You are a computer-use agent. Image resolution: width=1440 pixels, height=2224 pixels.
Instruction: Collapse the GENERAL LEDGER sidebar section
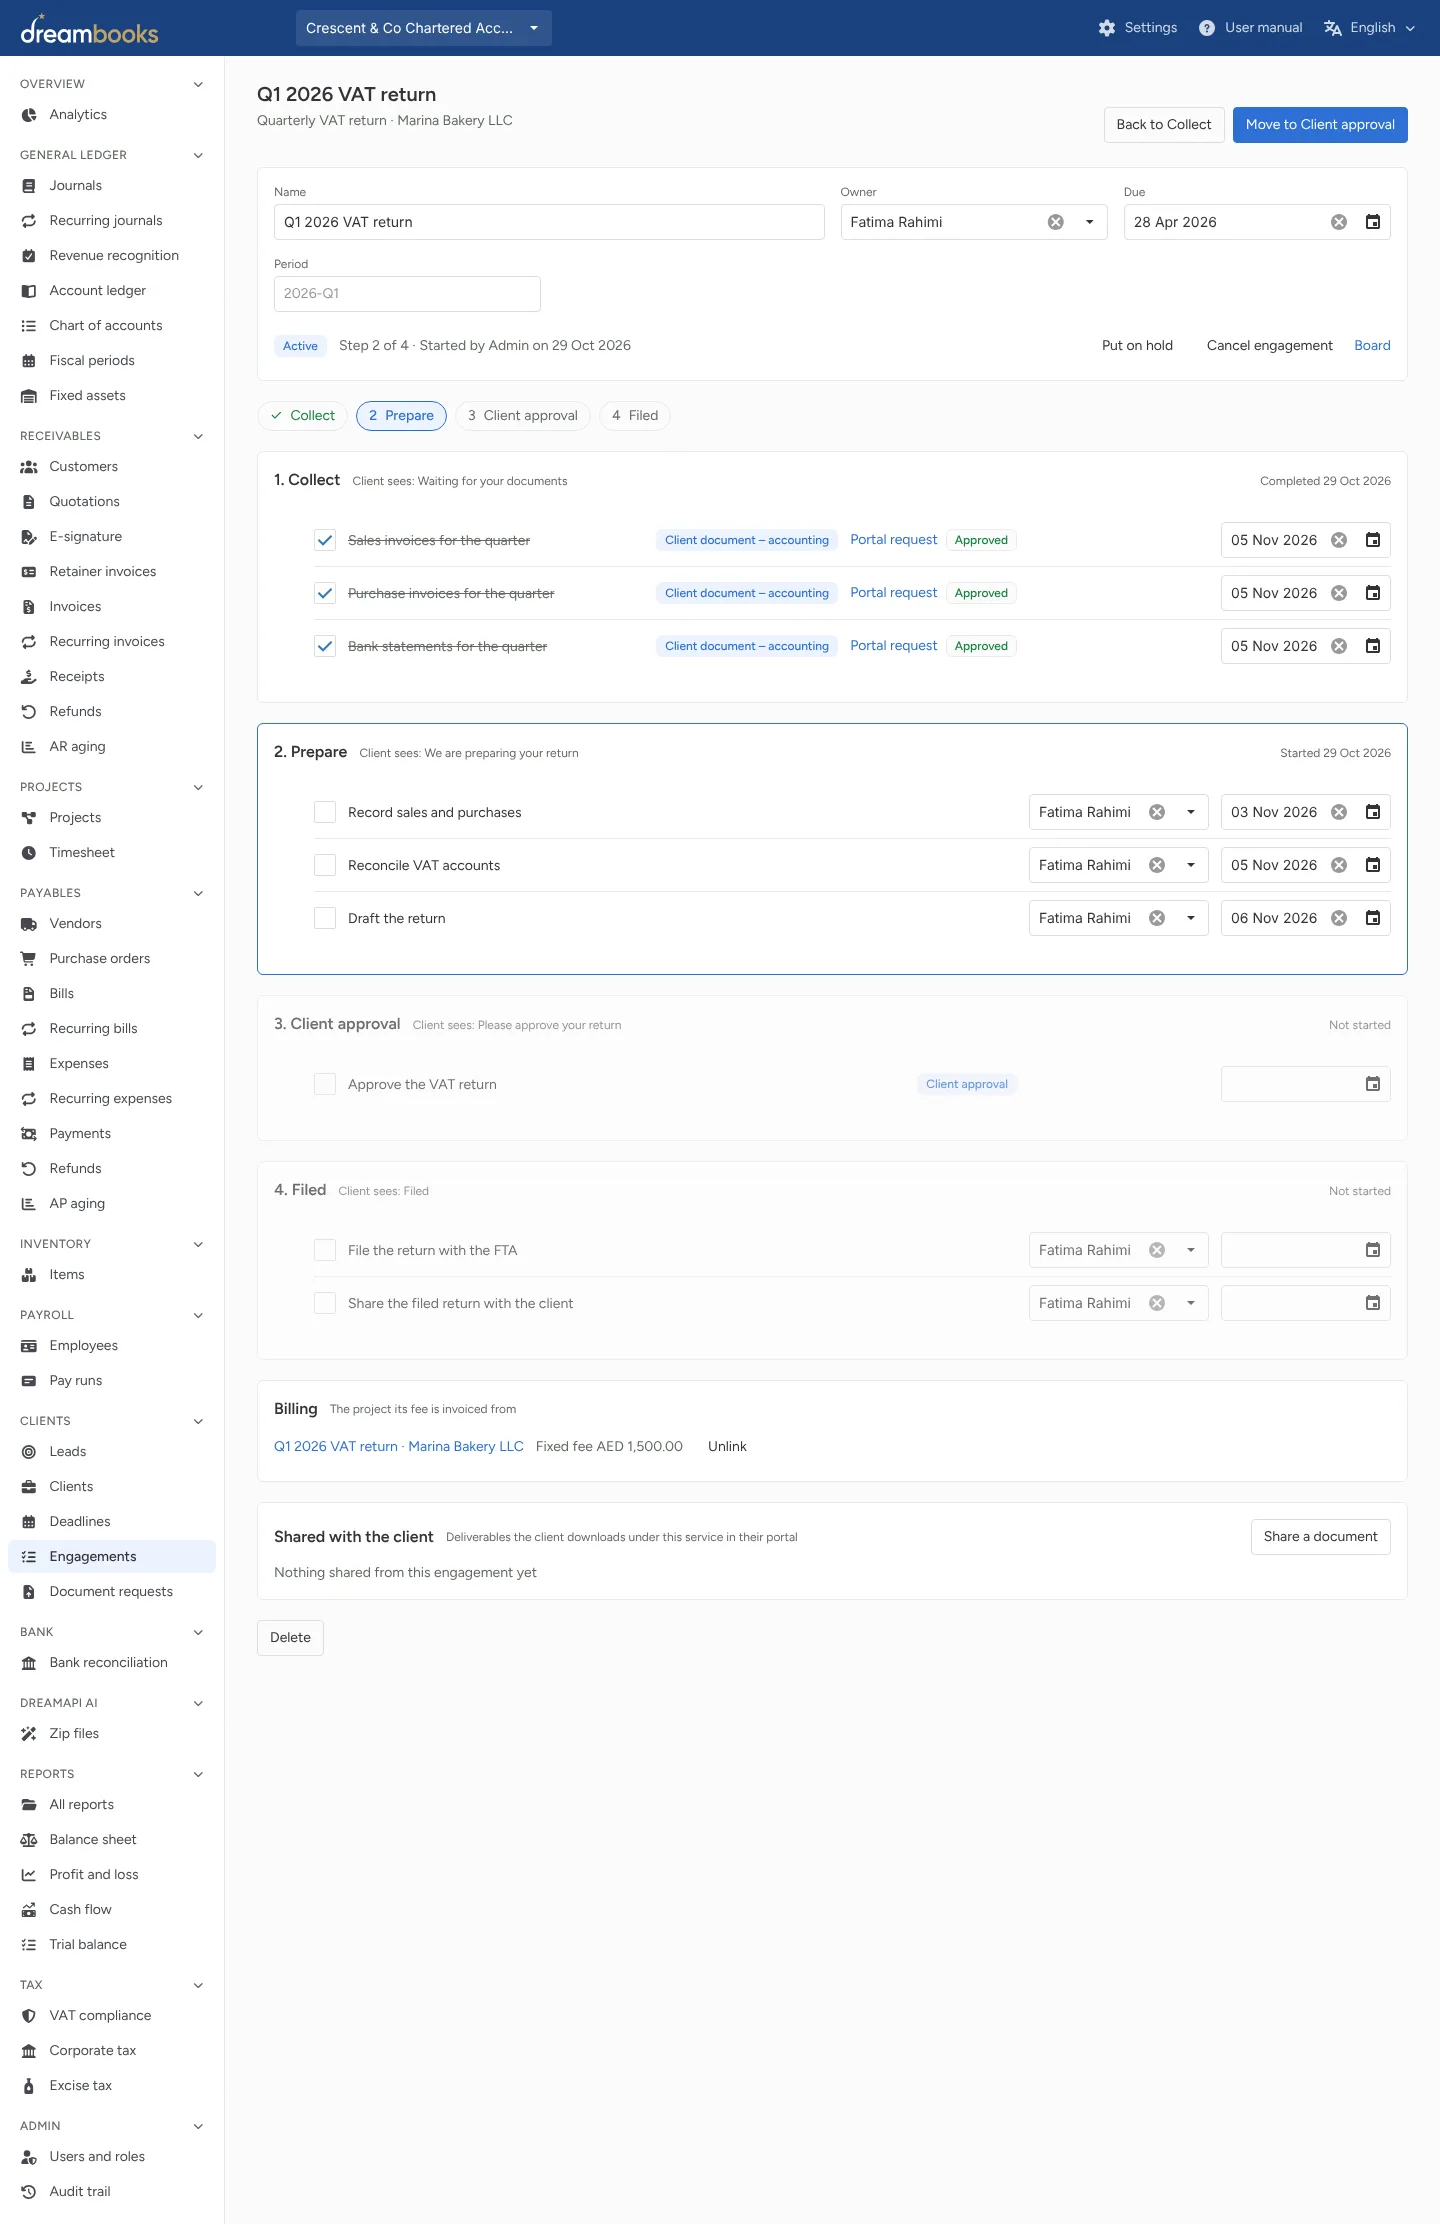(x=198, y=155)
